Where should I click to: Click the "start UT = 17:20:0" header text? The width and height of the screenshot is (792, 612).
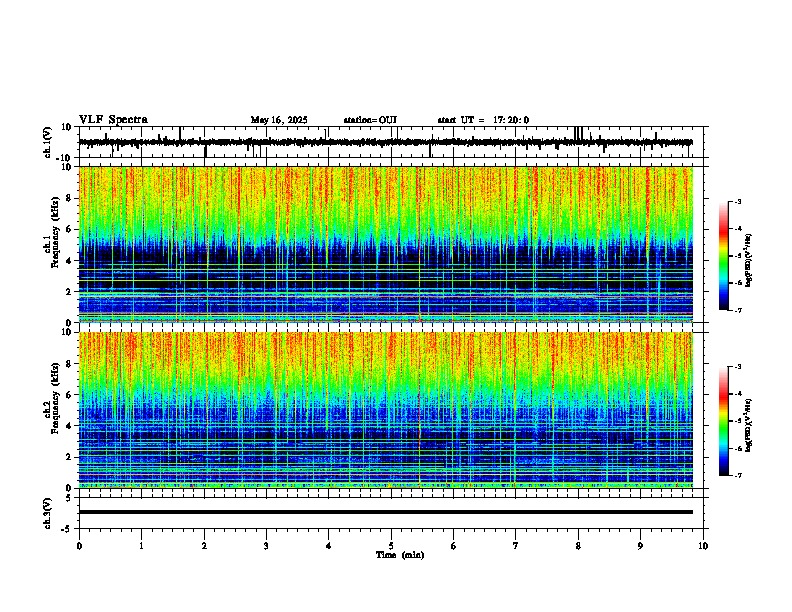[483, 120]
